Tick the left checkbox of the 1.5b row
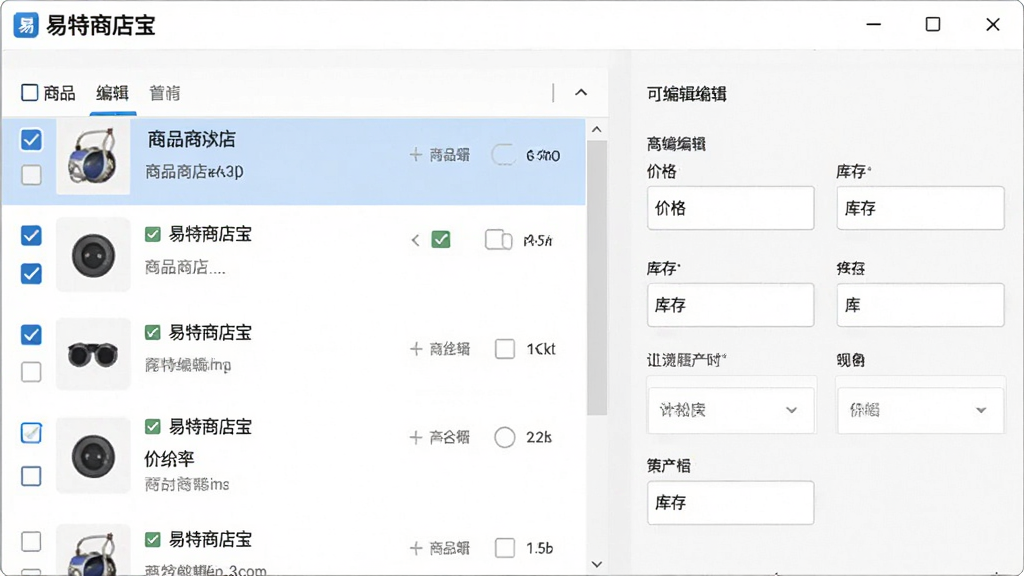Image resolution: width=1024 pixels, height=576 pixels. coord(31,541)
